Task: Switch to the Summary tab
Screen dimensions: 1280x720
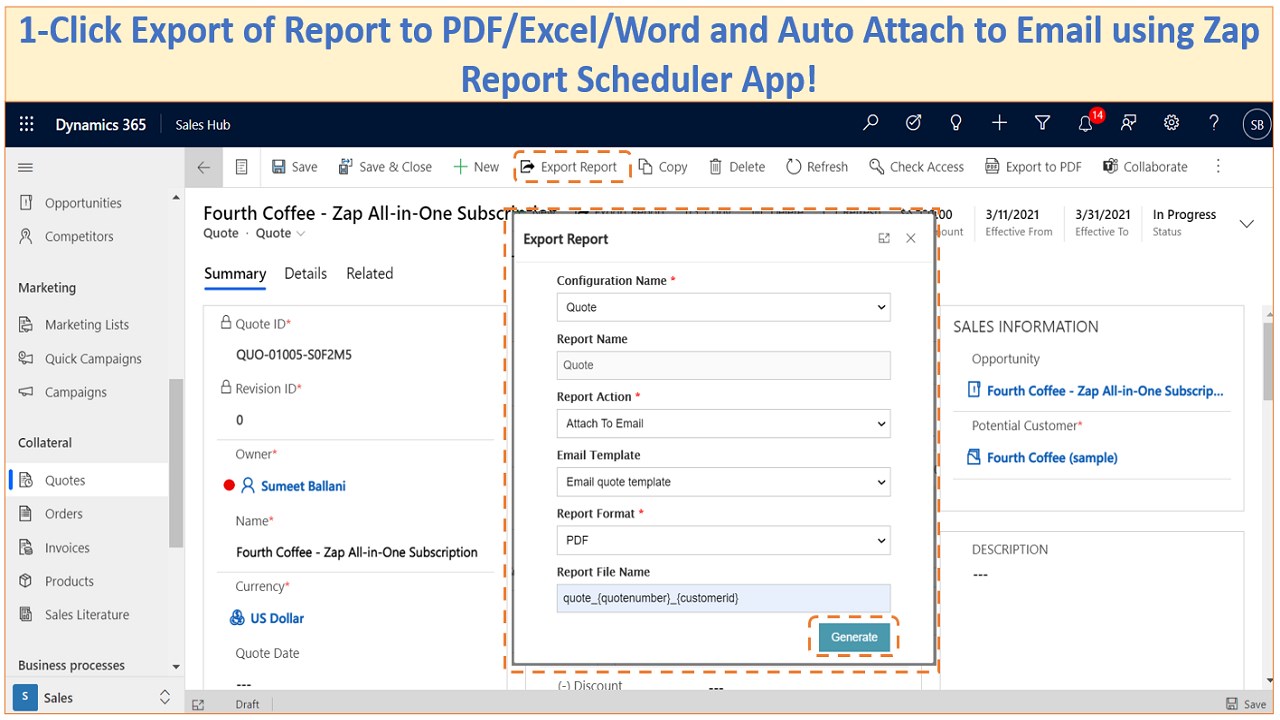Action: (x=235, y=274)
